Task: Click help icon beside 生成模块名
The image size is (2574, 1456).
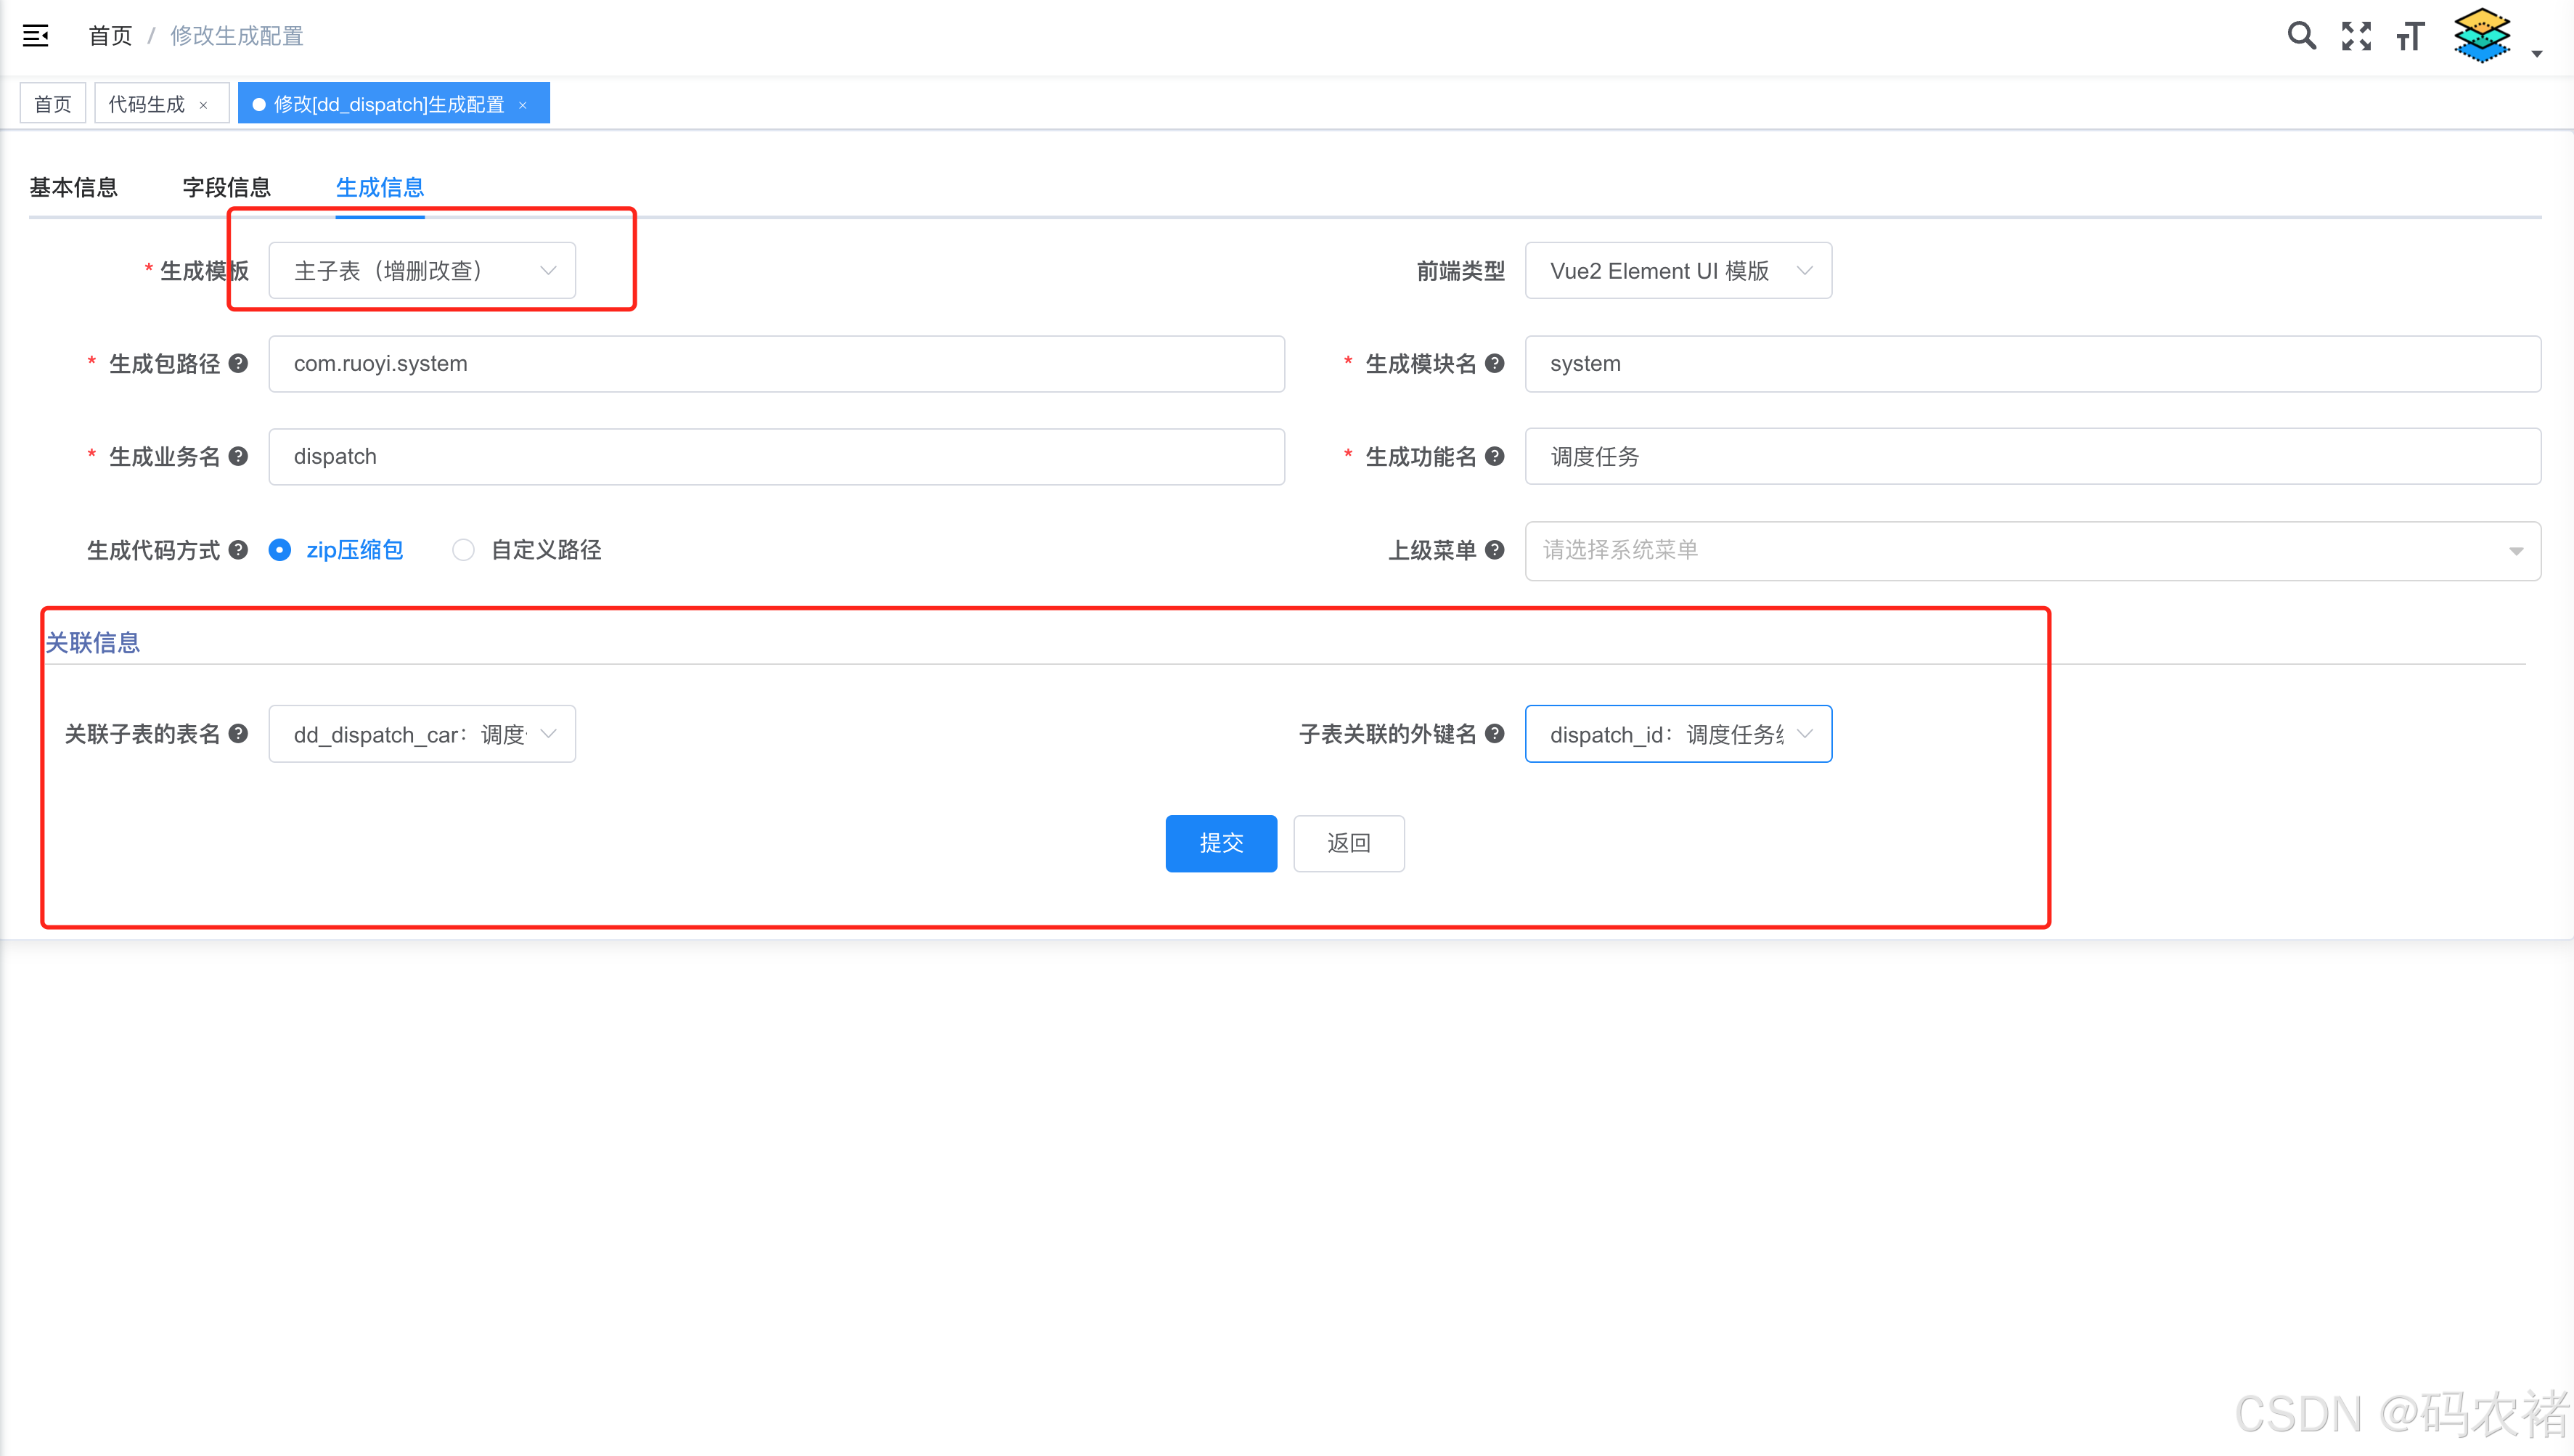Action: 1495,363
